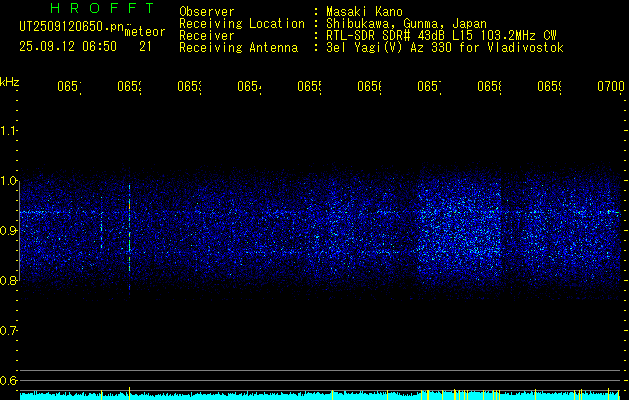Click the 'Receiving Antenna' label
Screen dimensions: 629x400
(239, 48)
